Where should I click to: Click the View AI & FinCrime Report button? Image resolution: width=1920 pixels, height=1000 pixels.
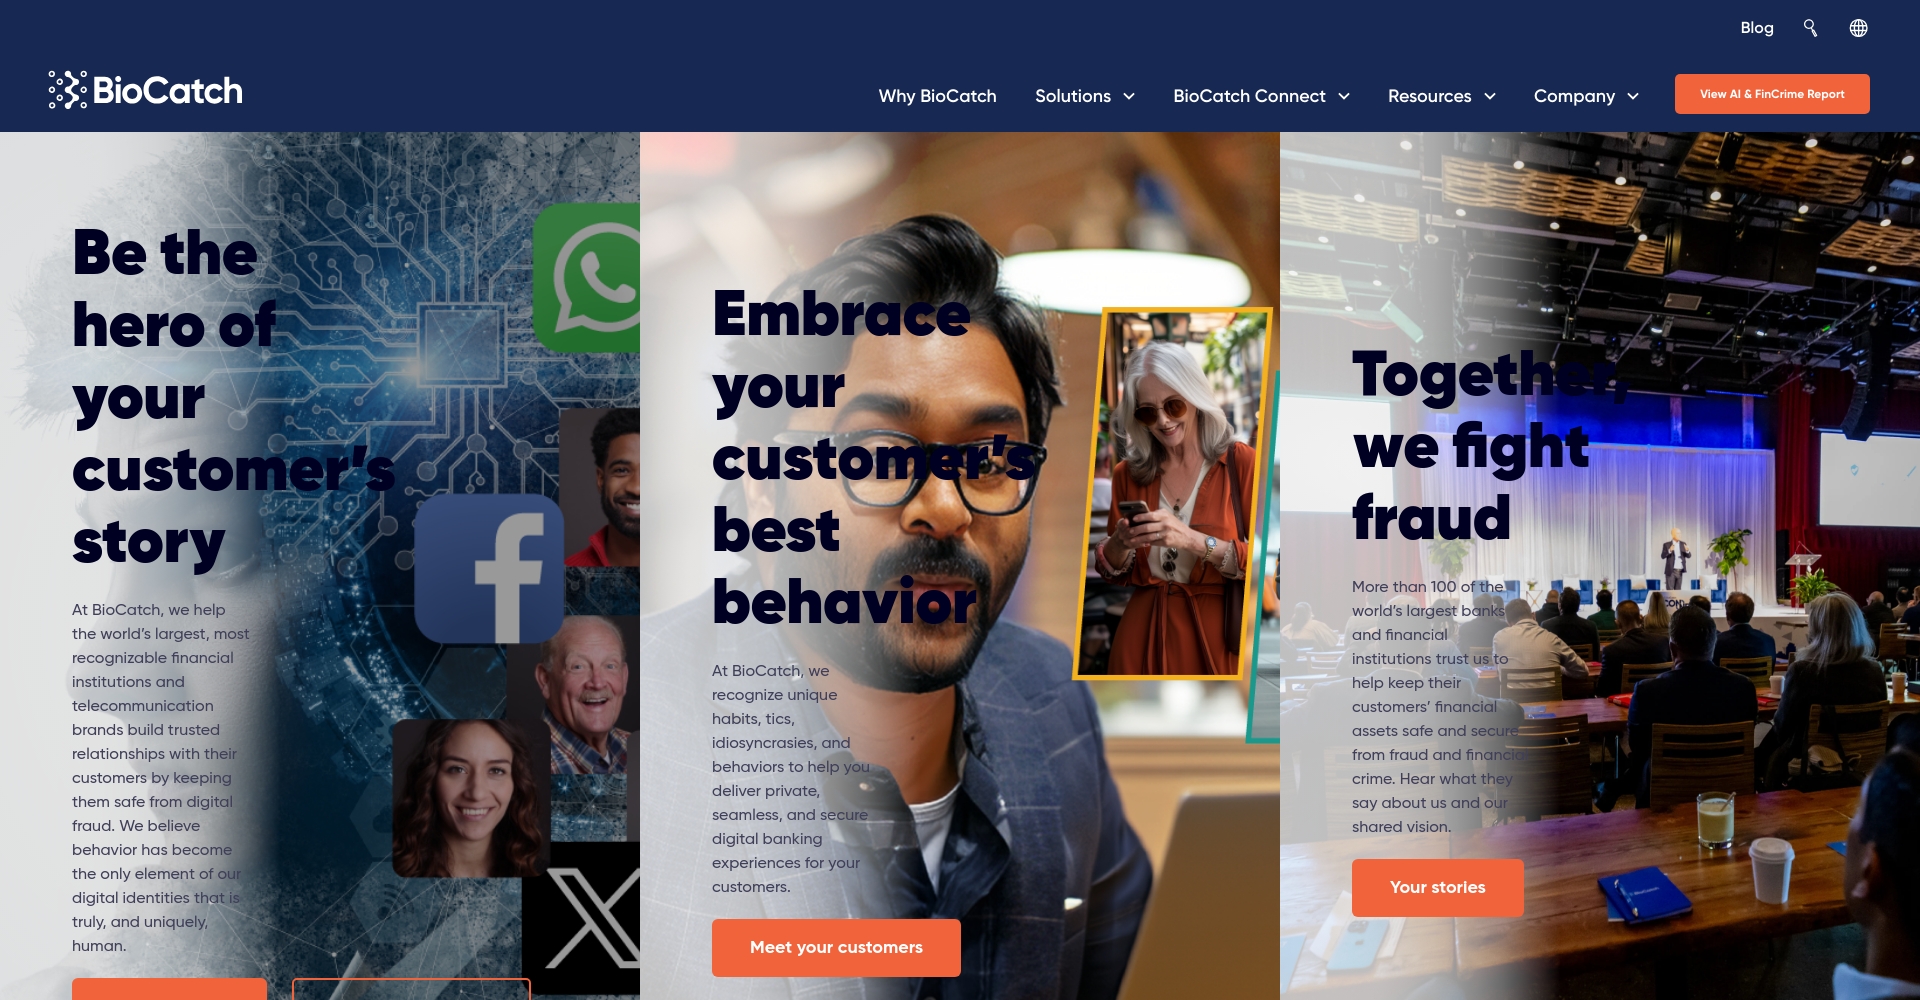click(x=1772, y=94)
